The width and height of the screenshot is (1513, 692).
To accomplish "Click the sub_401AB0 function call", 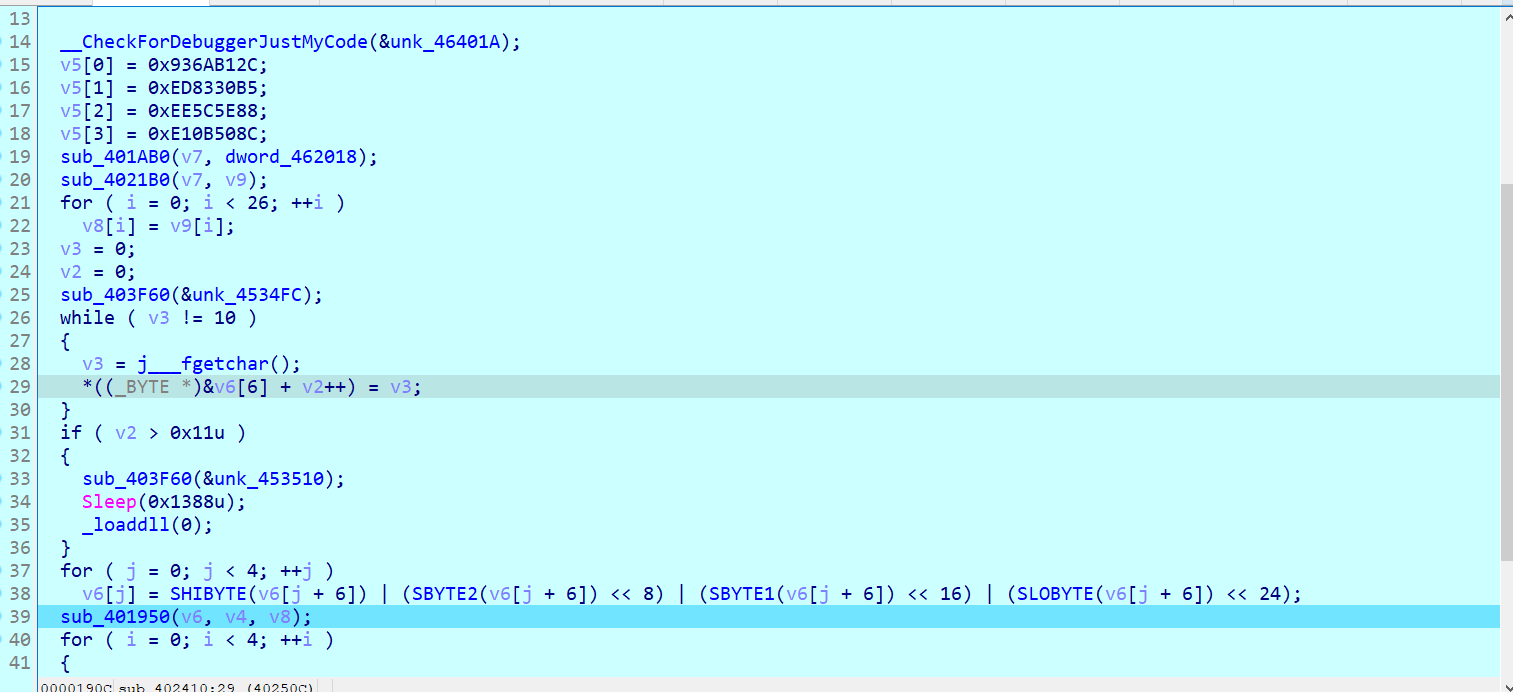I will tap(115, 157).
